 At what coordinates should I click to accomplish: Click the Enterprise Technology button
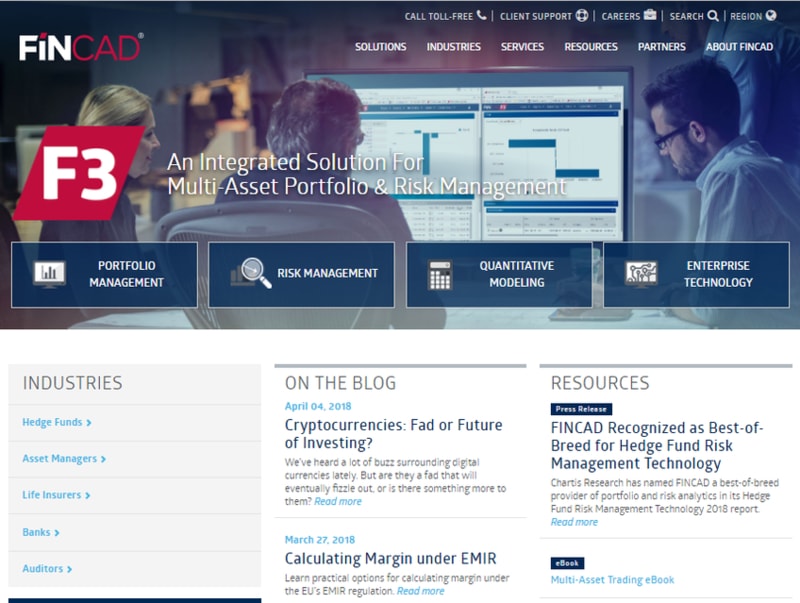pos(696,274)
